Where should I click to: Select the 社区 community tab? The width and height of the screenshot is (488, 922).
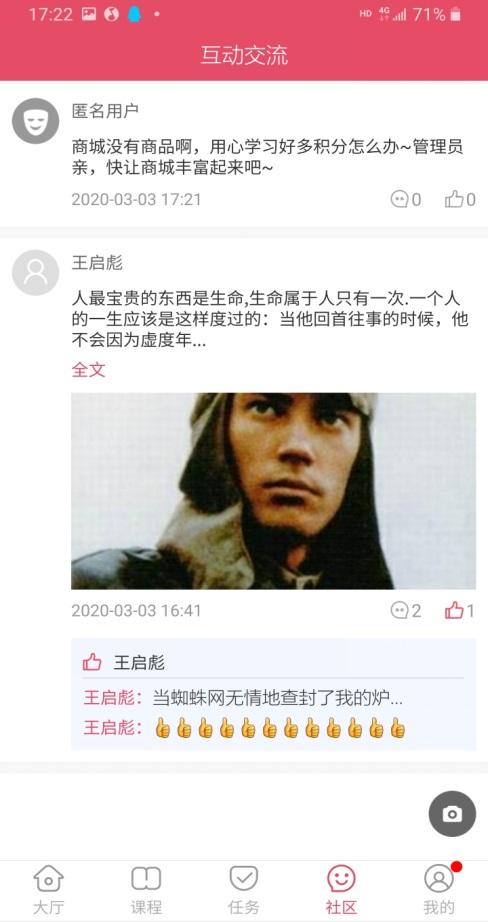tap(341, 890)
